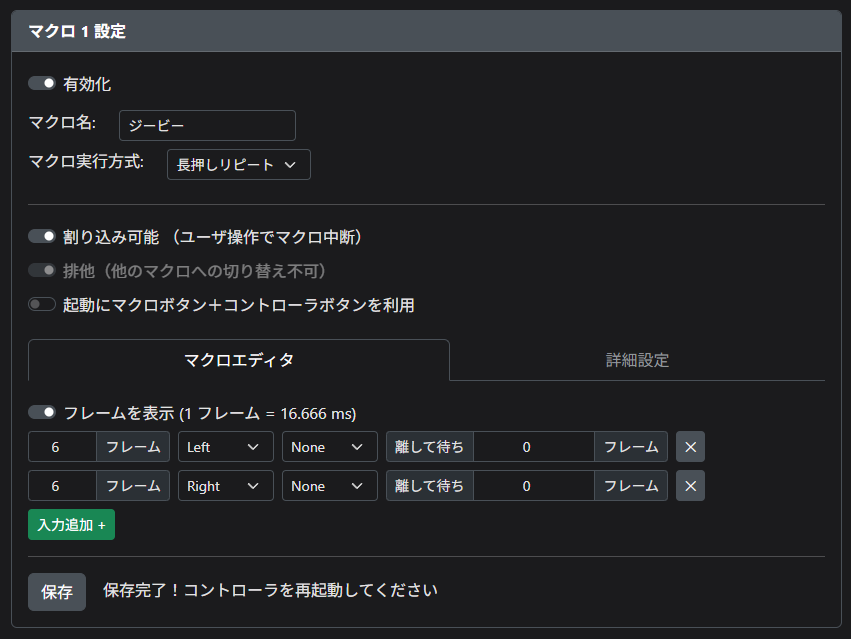This screenshot has height=639, width=851.
Task: Click the 入力追加 + button
Action: tap(72, 524)
